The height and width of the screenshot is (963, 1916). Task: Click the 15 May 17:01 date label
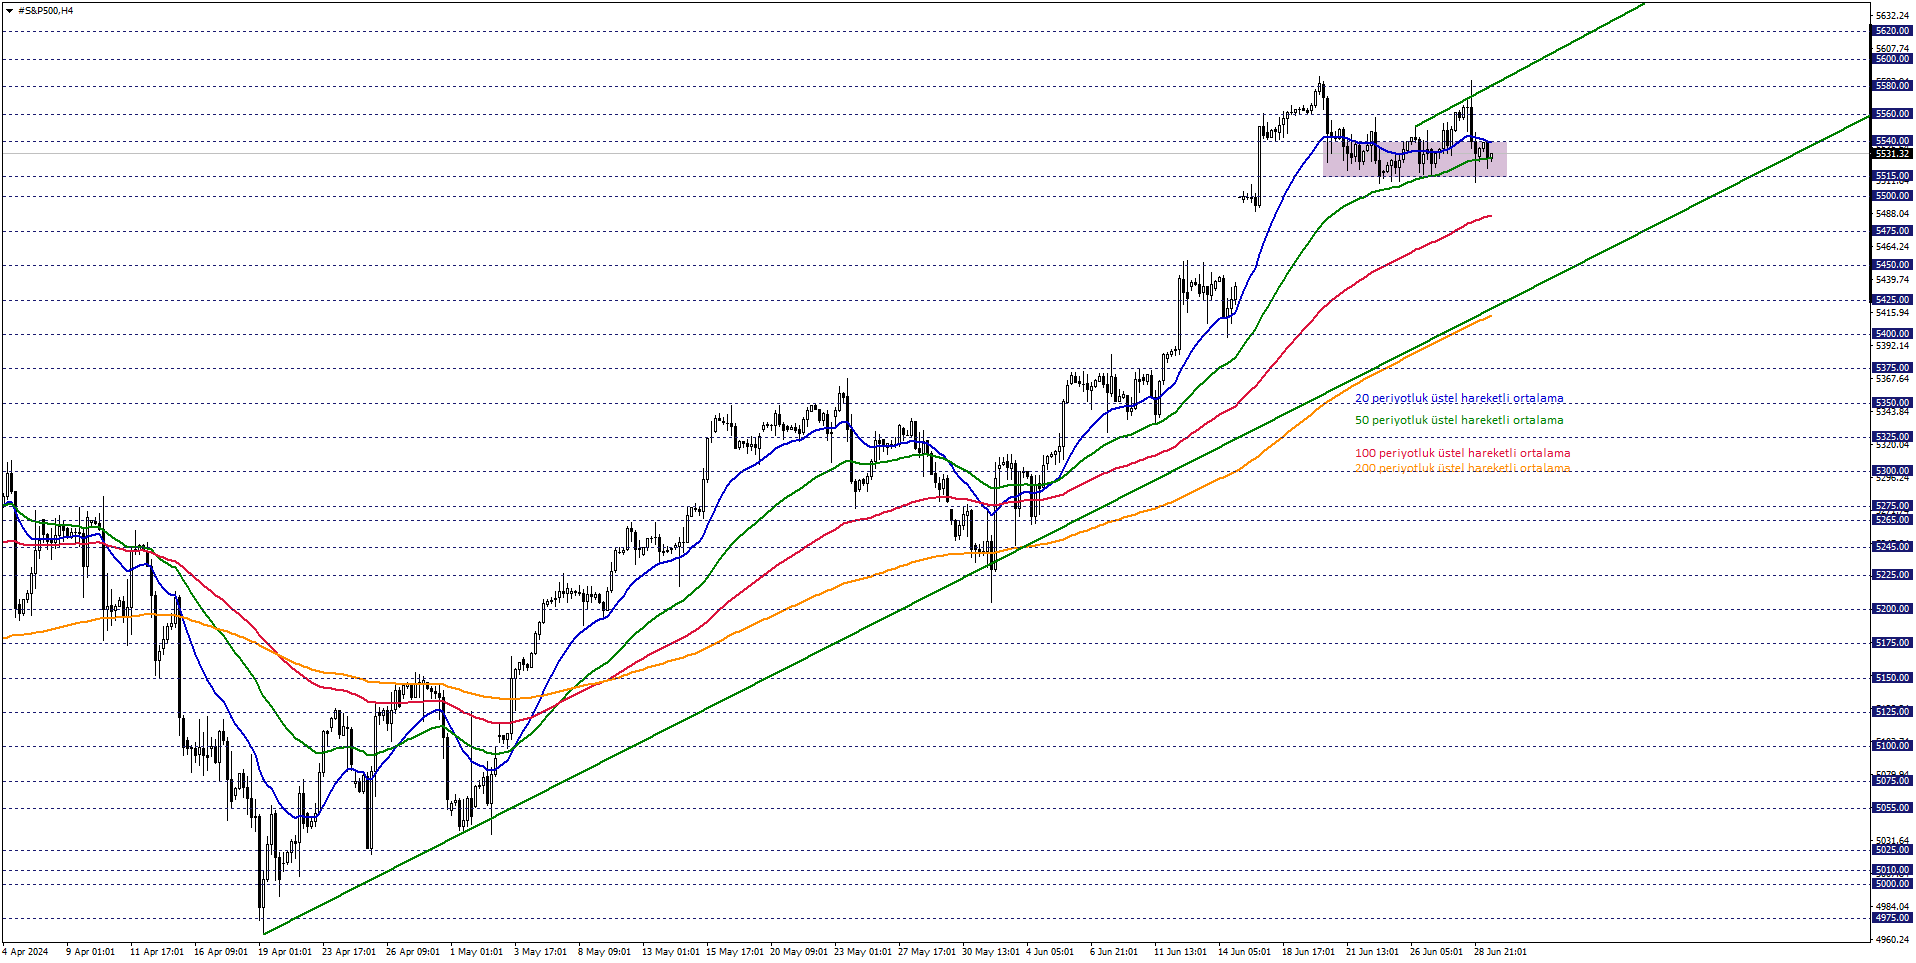[736, 952]
